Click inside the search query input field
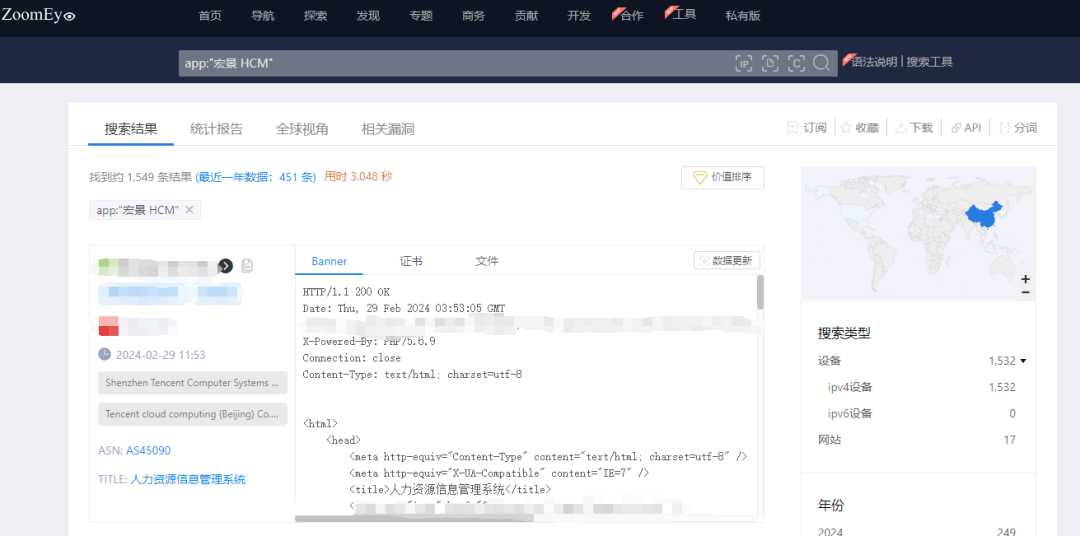The image size is (1080, 536). coord(455,63)
